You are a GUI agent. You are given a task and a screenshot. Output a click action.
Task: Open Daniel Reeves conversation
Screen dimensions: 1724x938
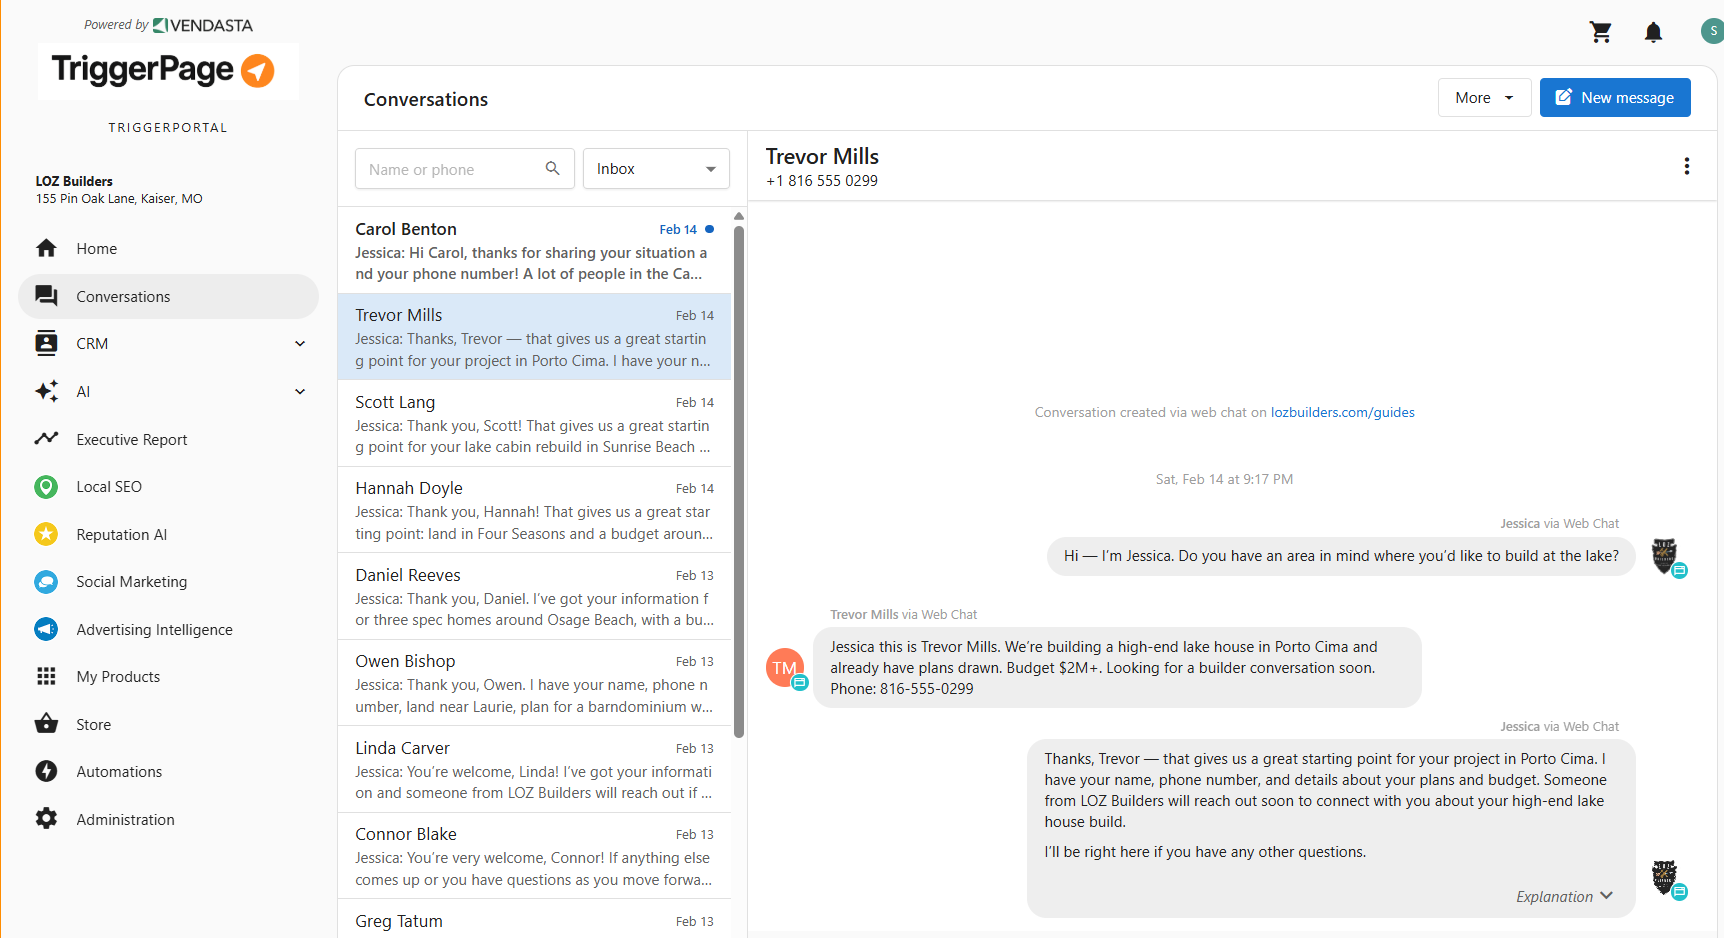pos(534,597)
